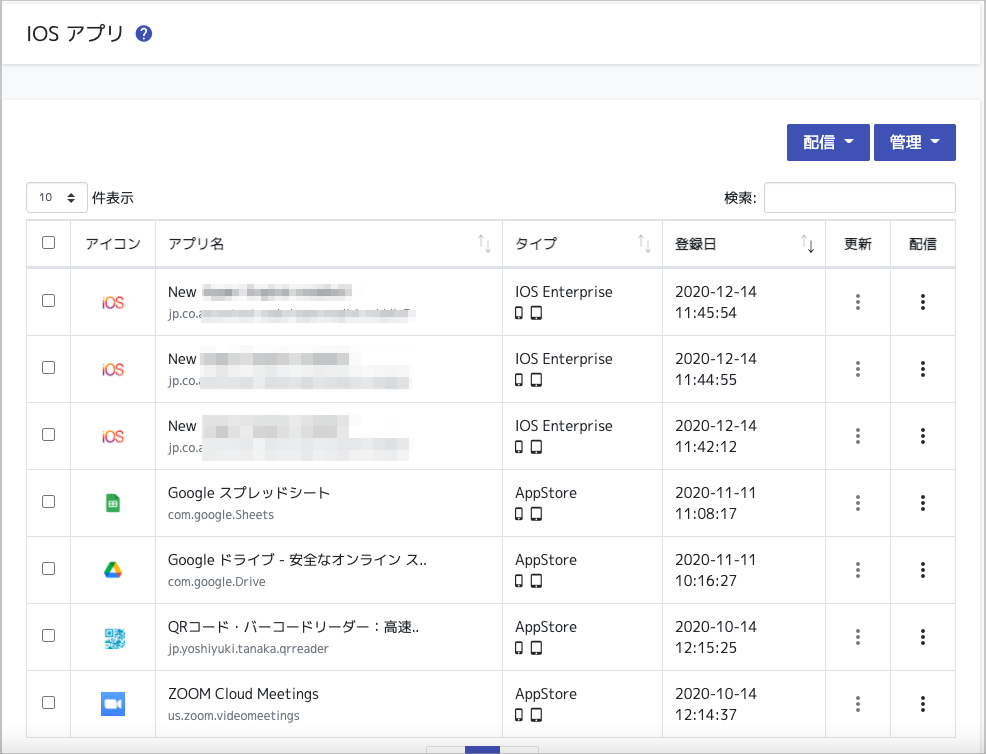
Task: Click the Google Sheets app icon
Action: coord(113,503)
